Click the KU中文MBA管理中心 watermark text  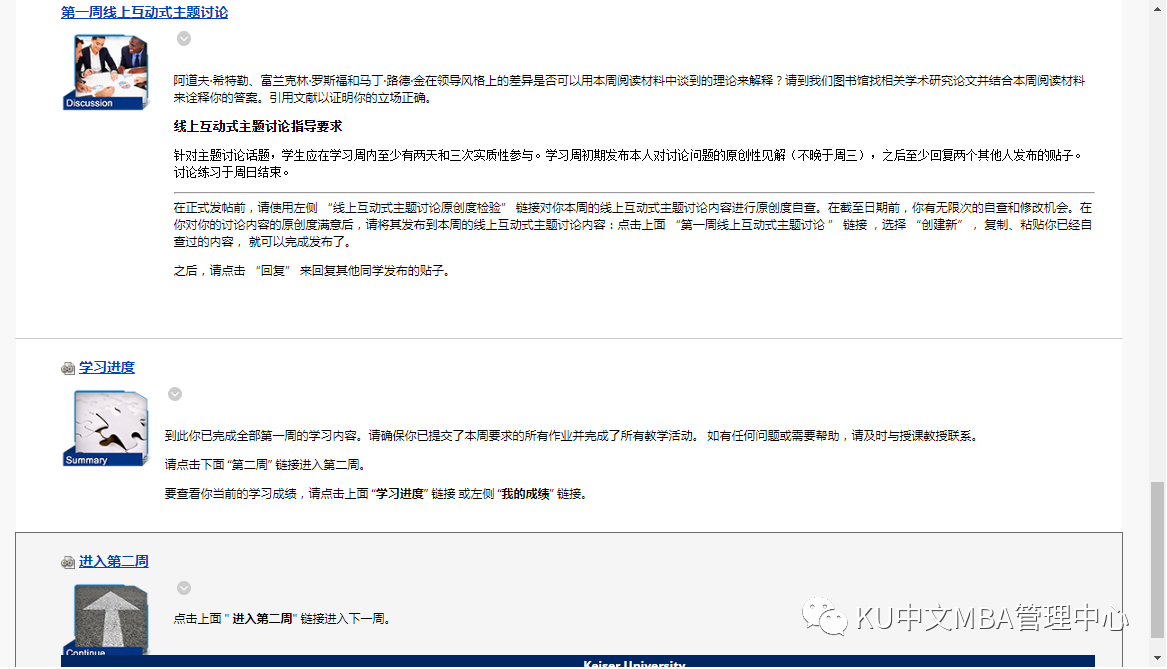(992, 618)
